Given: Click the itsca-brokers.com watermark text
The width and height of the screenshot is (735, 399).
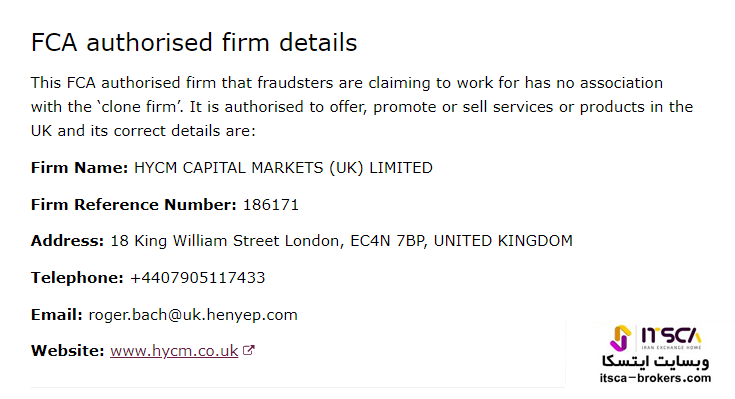Looking at the screenshot, I should click(655, 378).
